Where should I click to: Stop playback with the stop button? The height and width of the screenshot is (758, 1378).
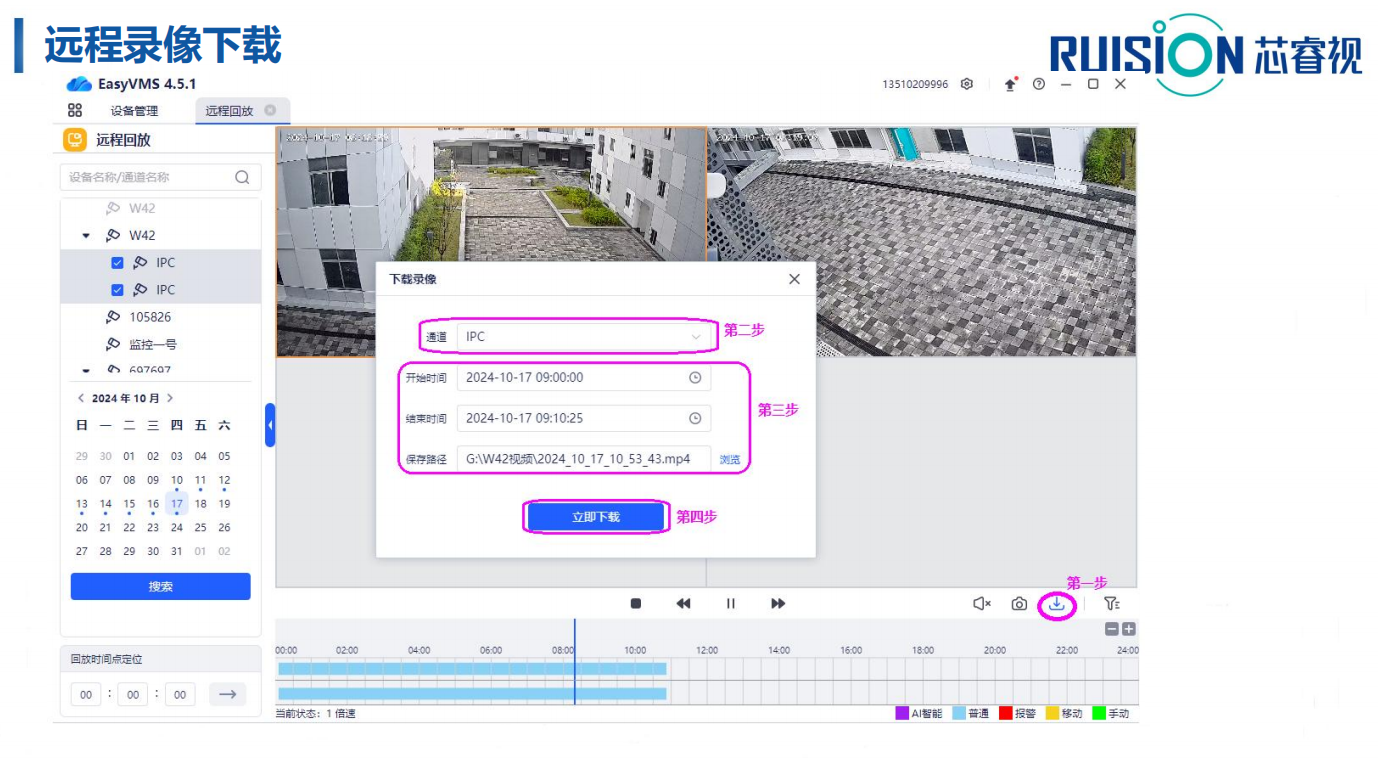(636, 604)
